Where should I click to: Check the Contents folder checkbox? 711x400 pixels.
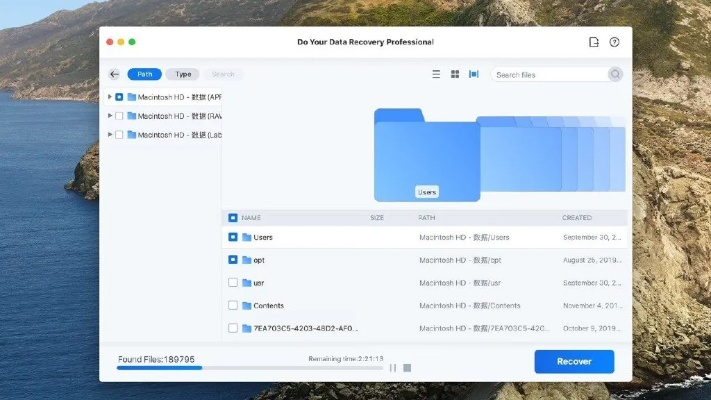(233, 305)
